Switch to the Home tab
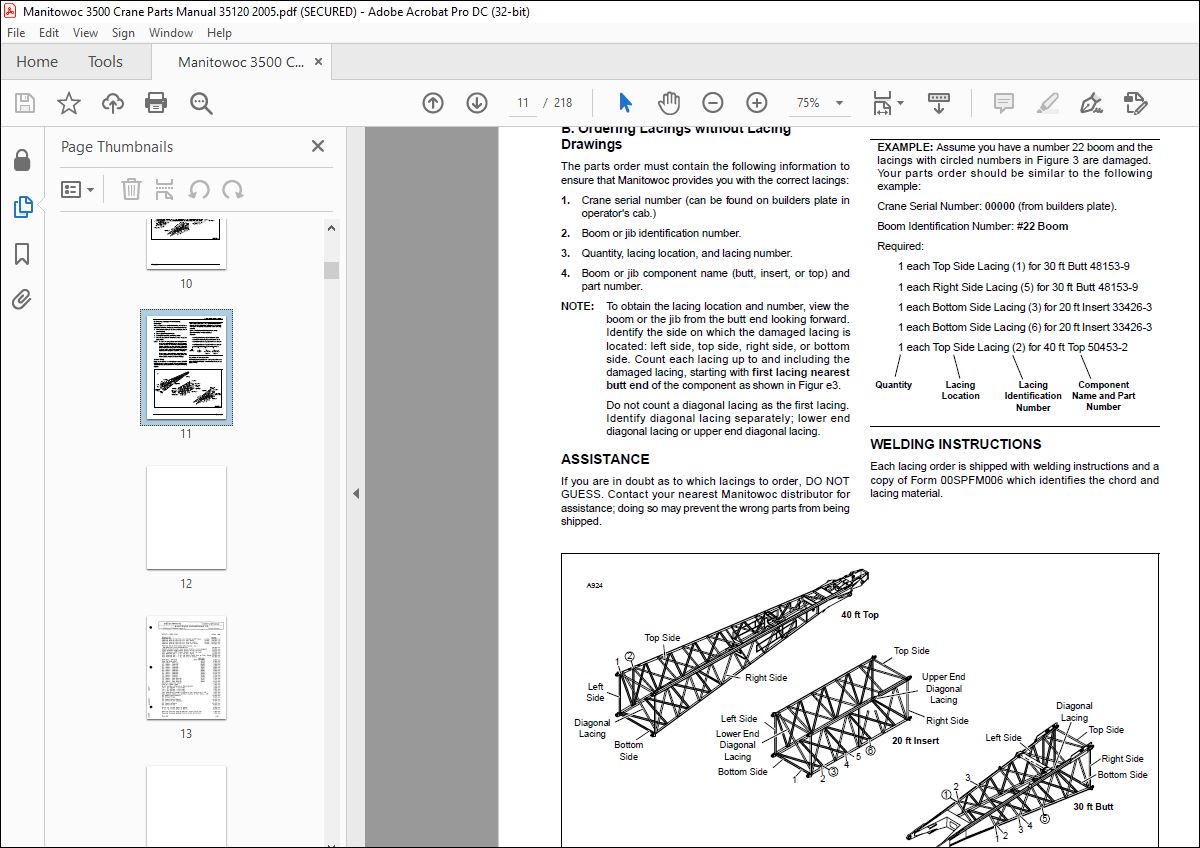The width and height of the screenshot is (1200, 848). [37, 62]
